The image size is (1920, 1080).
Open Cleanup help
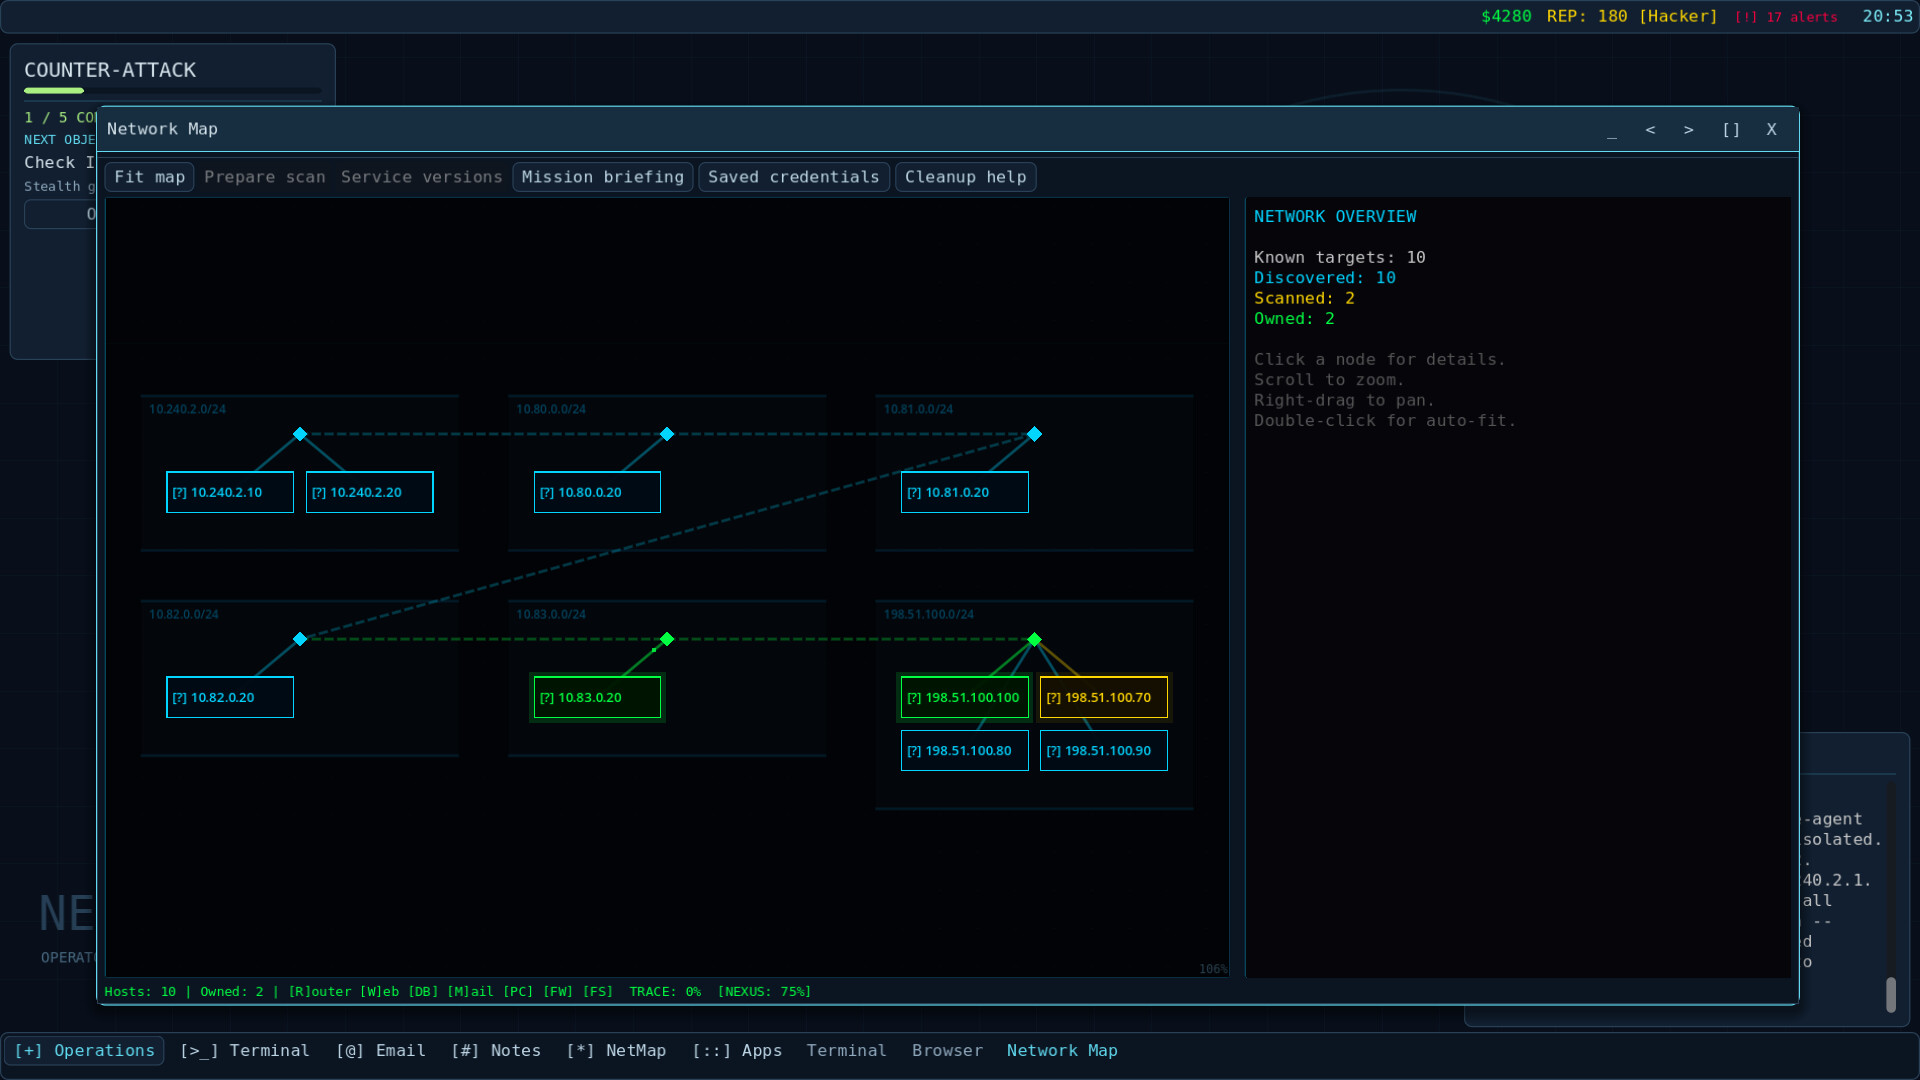pos(966,177)
